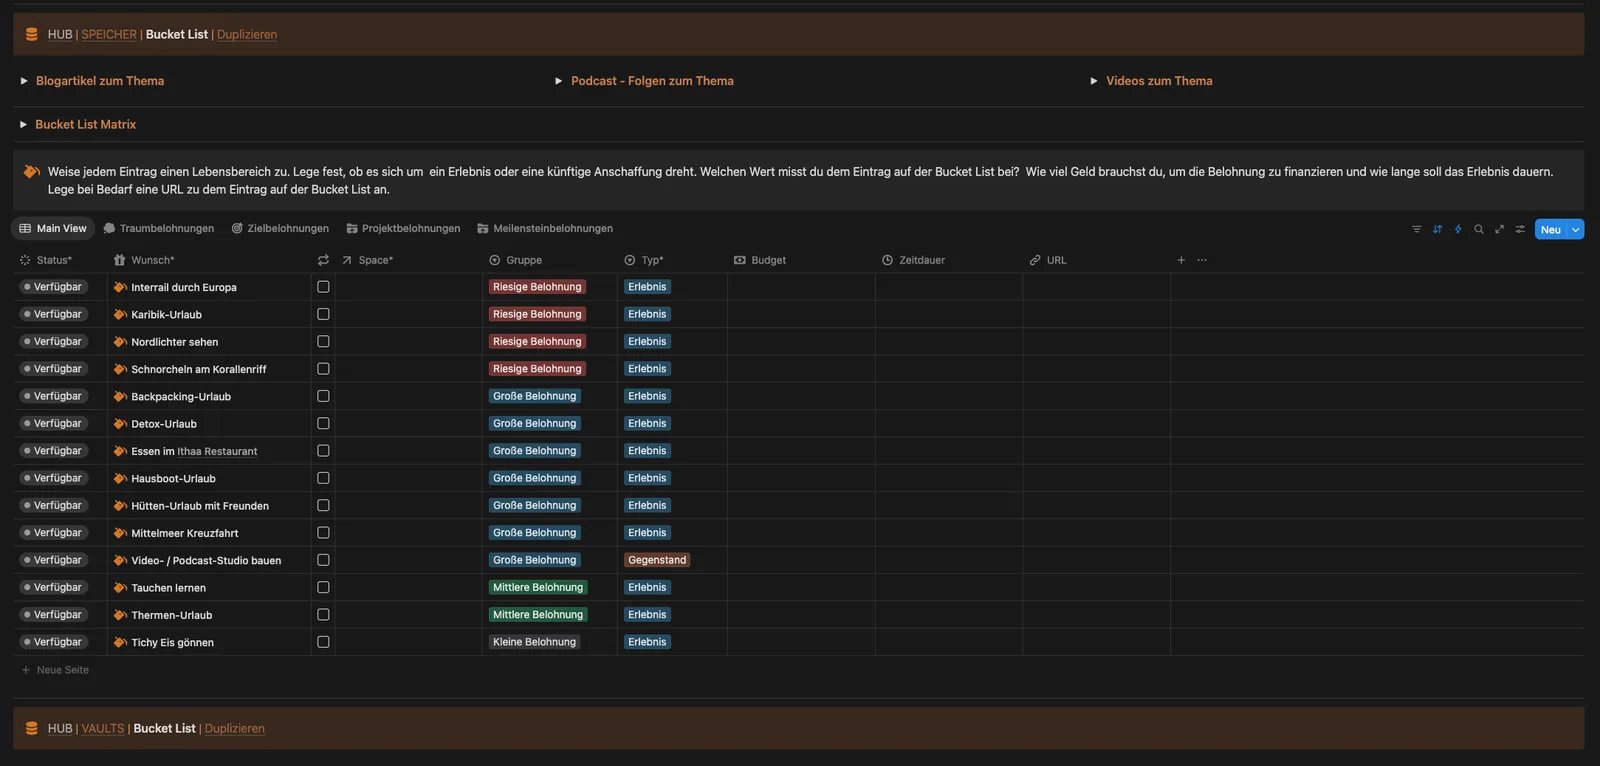Select the Riesige Belohnung tag for Karibik-Urlaub

[x=537, y=314]
